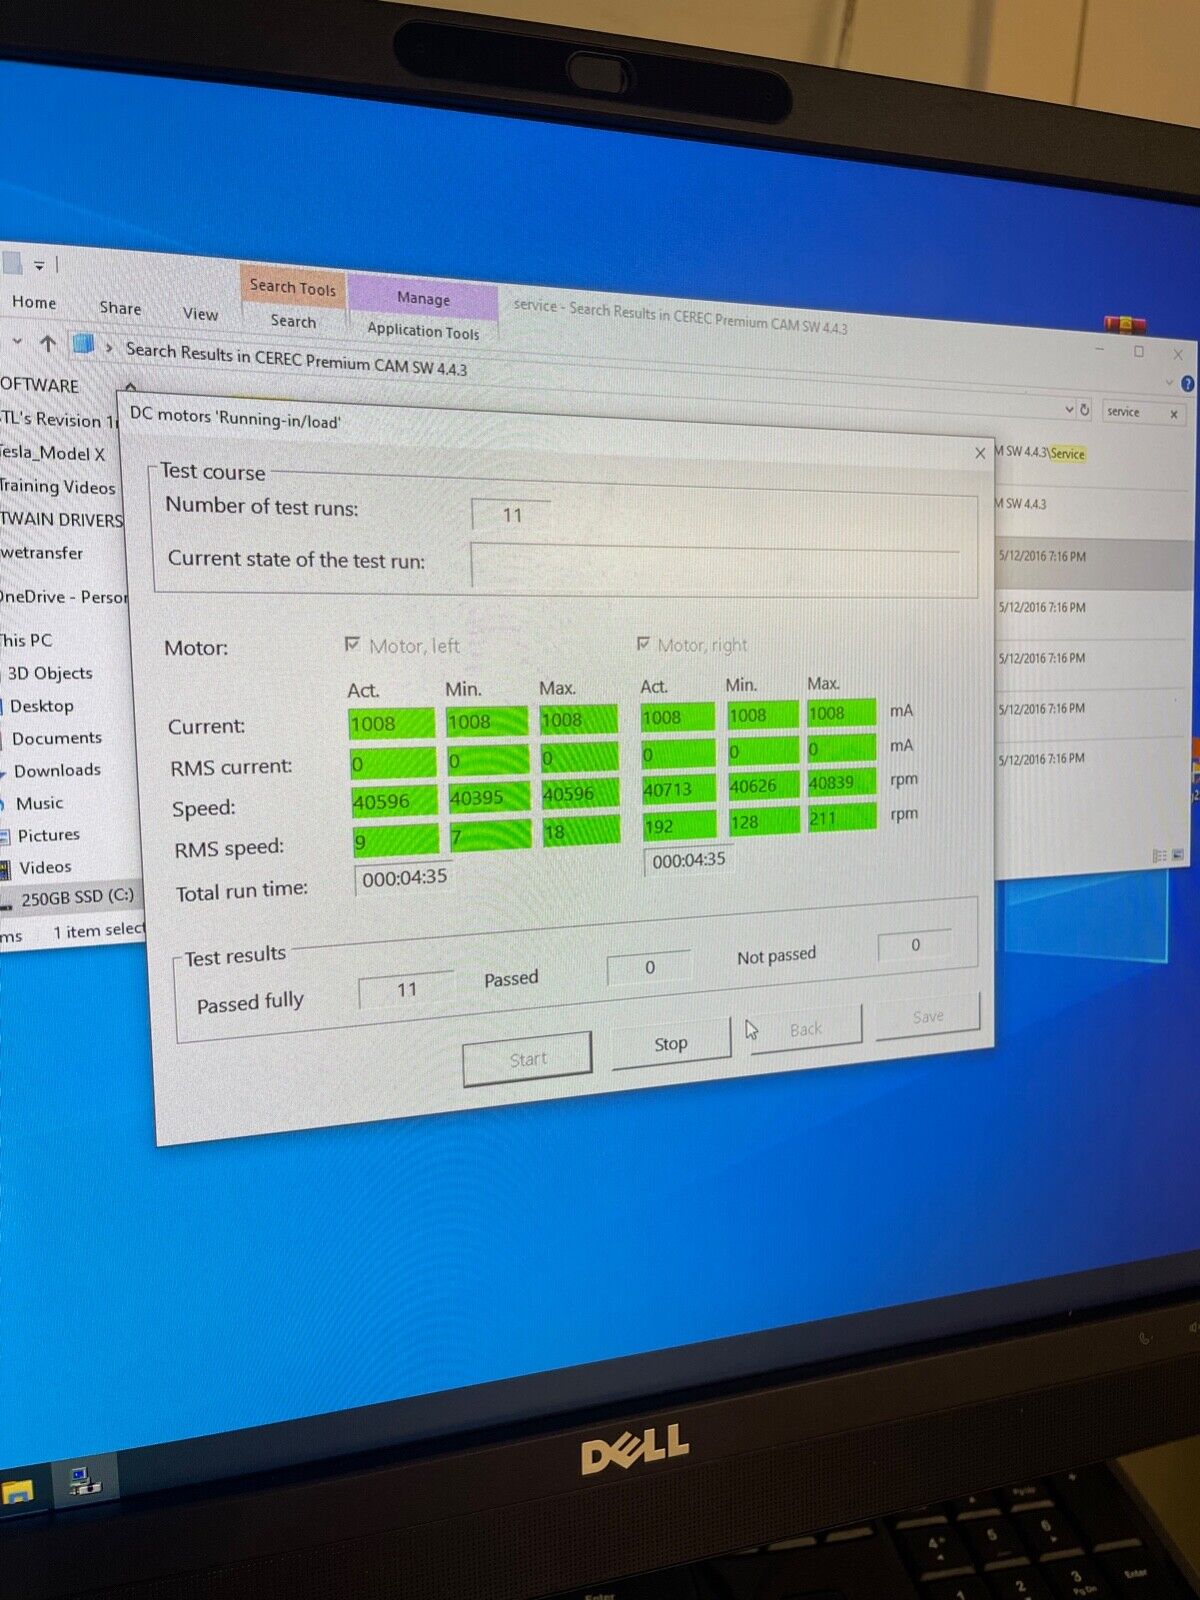1200x1600 pixels.
Task: Select 'TWAIN DRIVERS' folder in navigation pane
Action: pos(60,520)
